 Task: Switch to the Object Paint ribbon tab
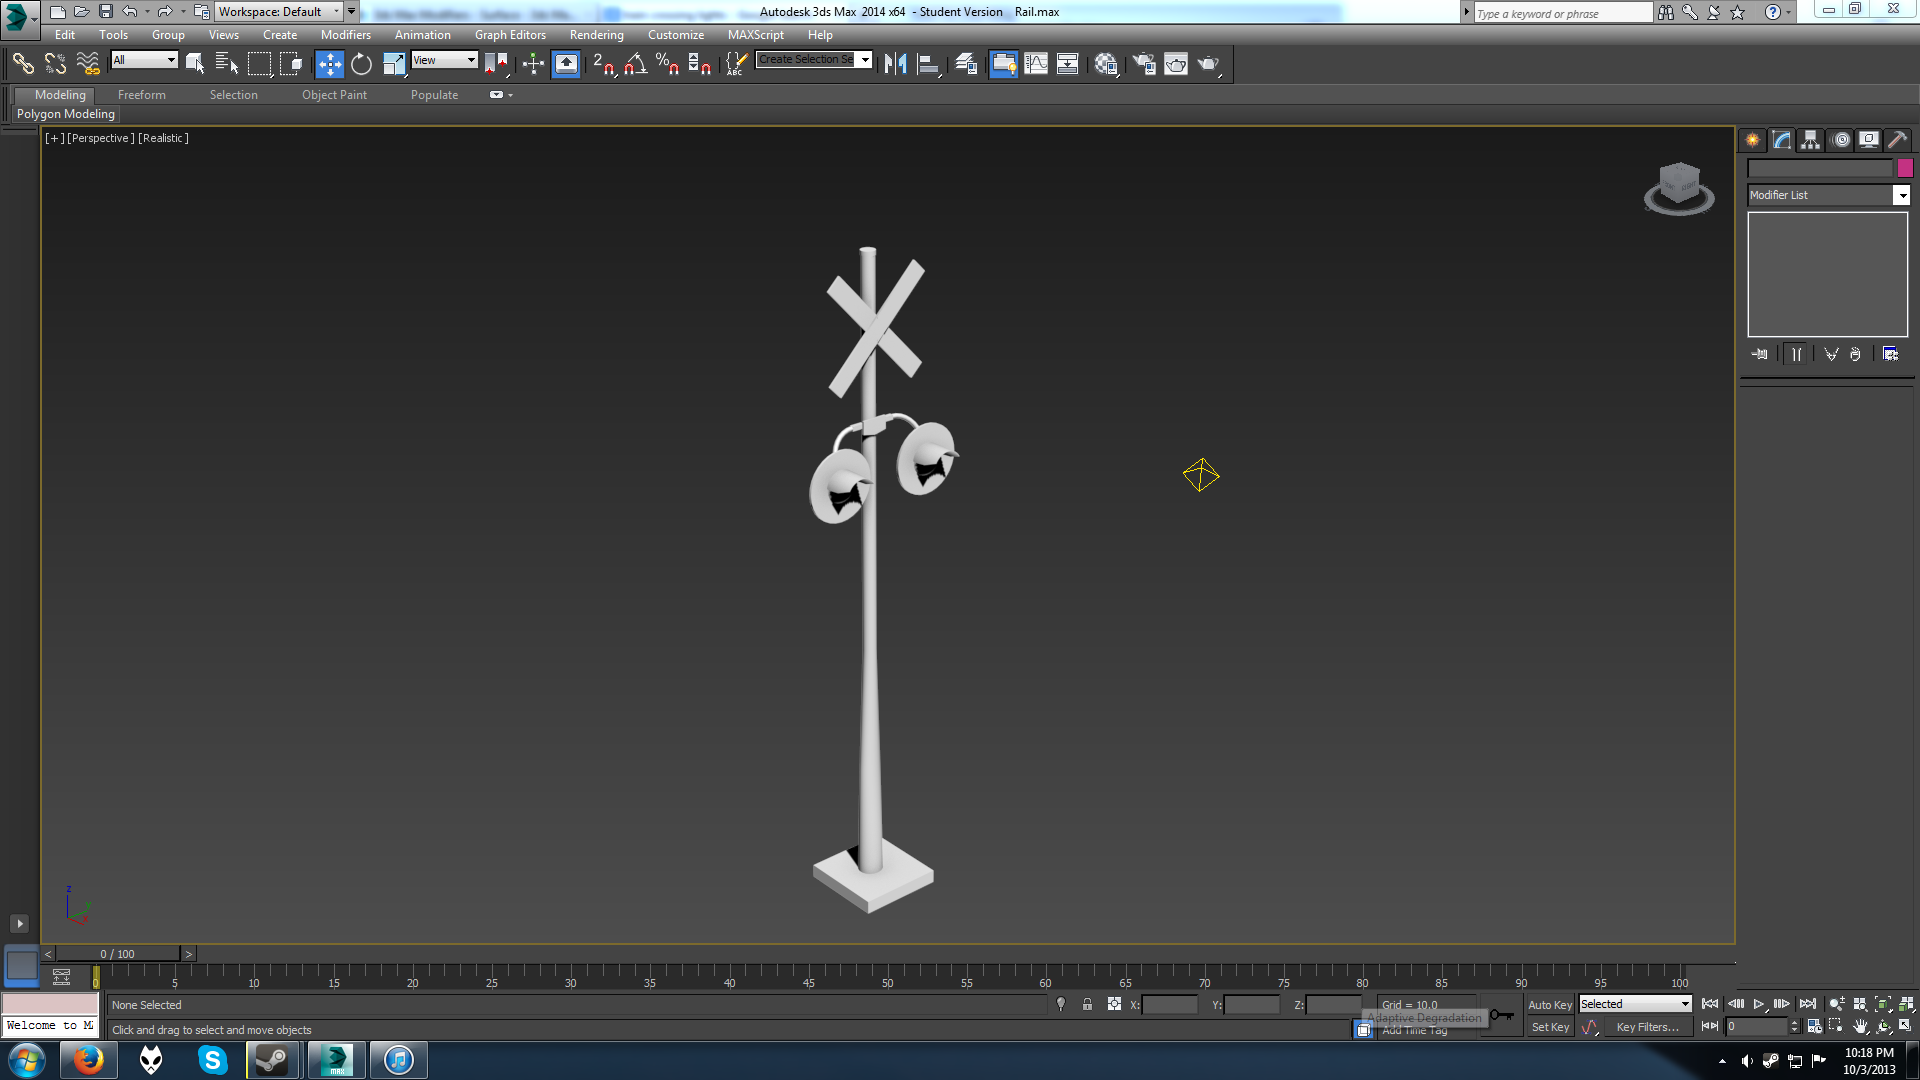tap(334, 95)
